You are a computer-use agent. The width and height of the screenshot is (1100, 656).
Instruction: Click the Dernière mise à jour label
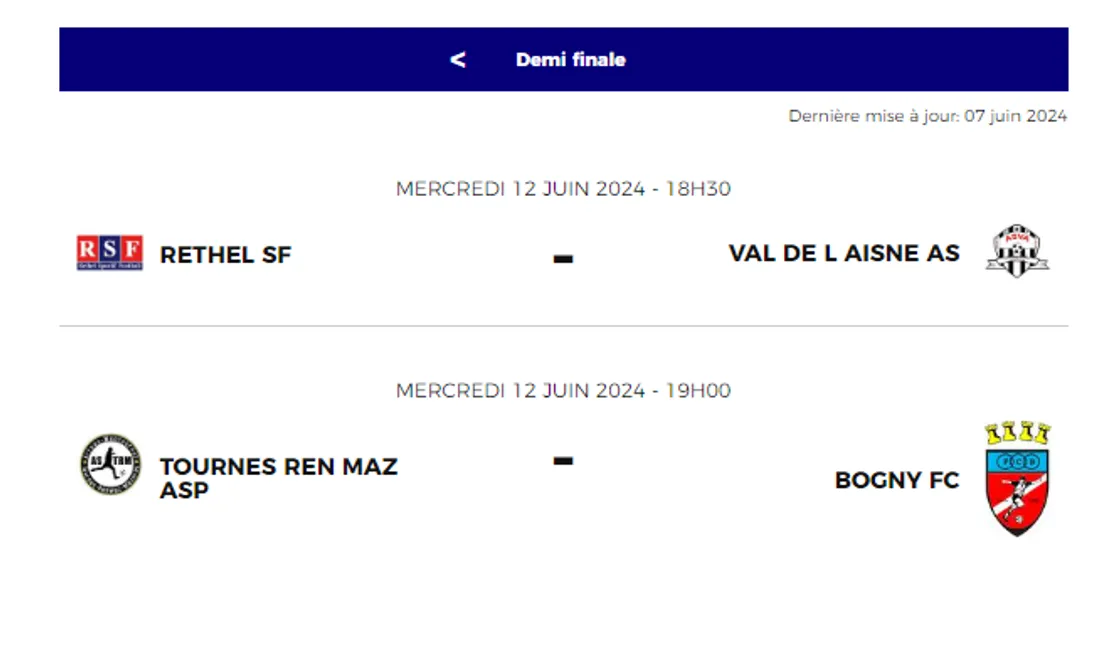click(873, 116)
